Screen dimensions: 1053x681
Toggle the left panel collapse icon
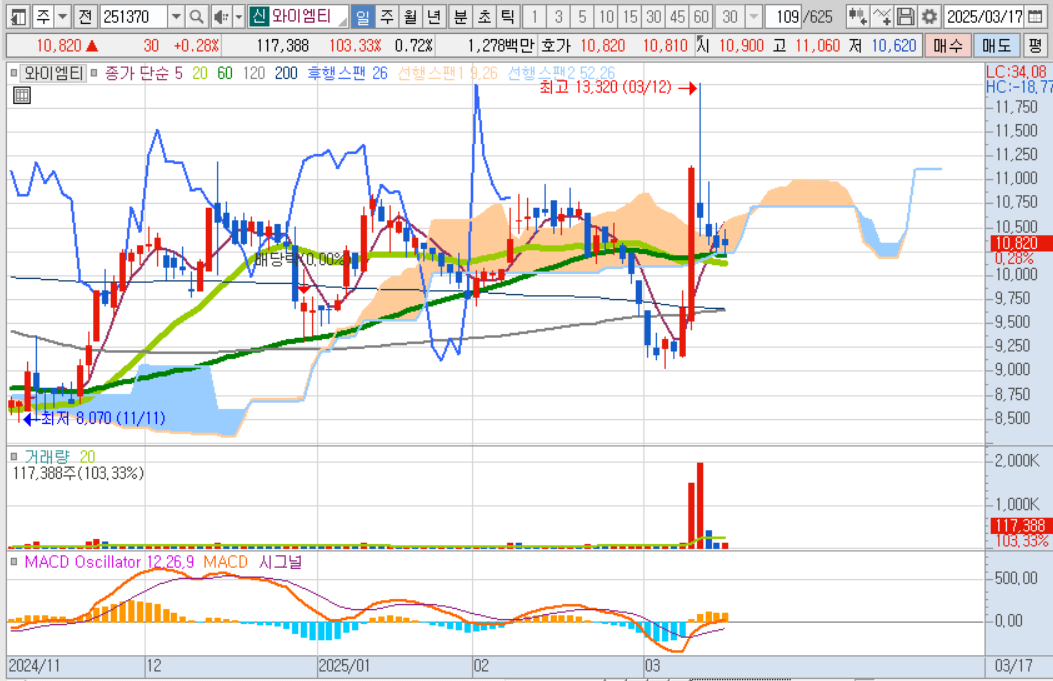[x=18, y=16]
